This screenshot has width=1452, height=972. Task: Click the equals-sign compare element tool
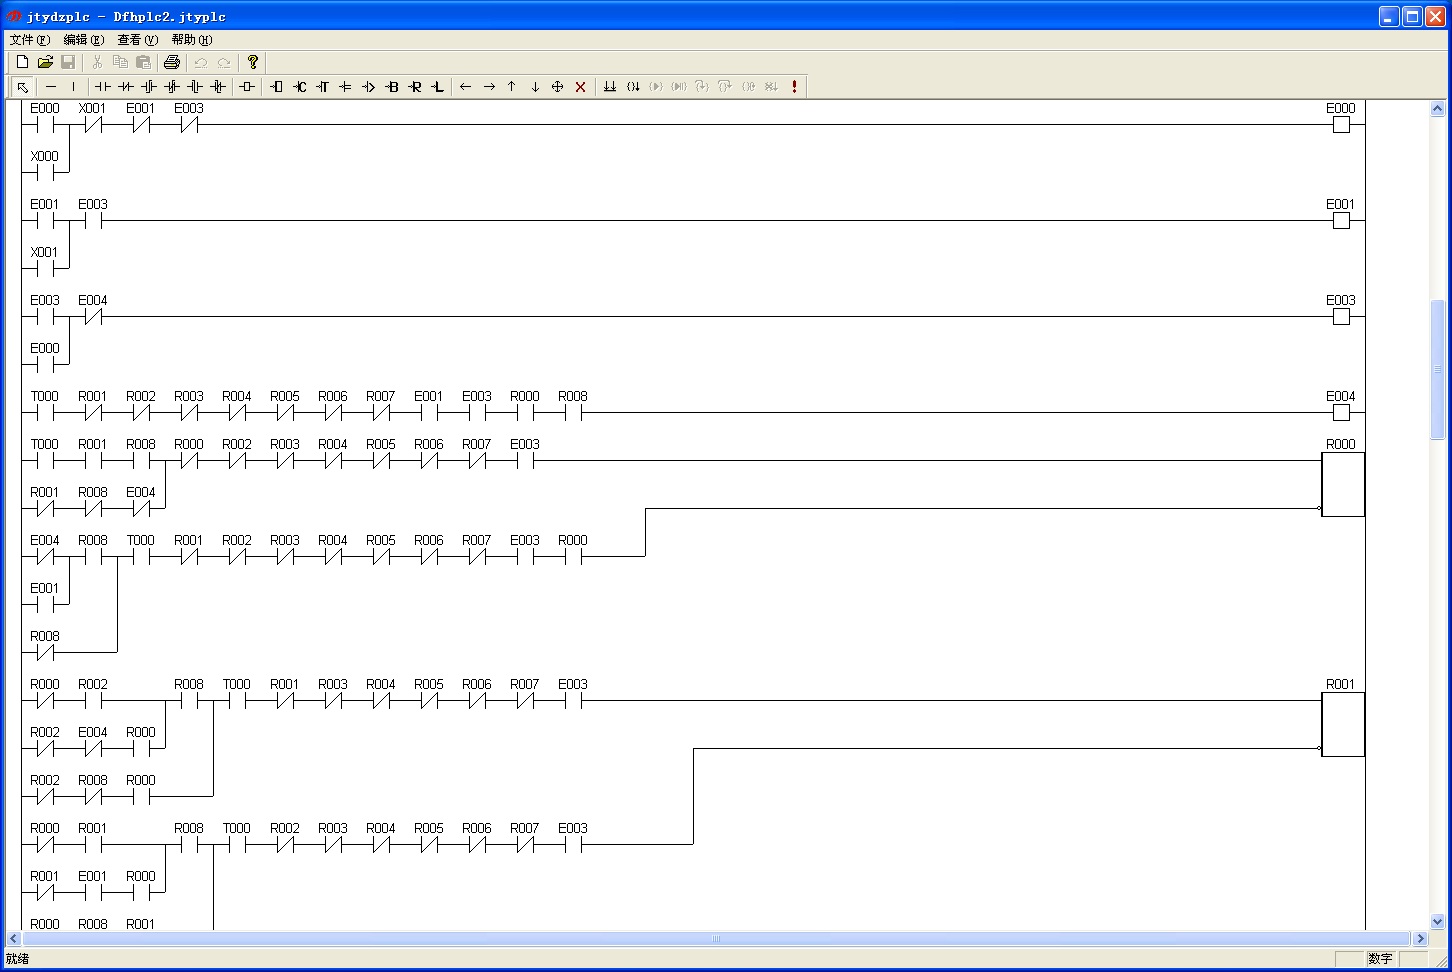pyautogui.click(x=345, y=87)
